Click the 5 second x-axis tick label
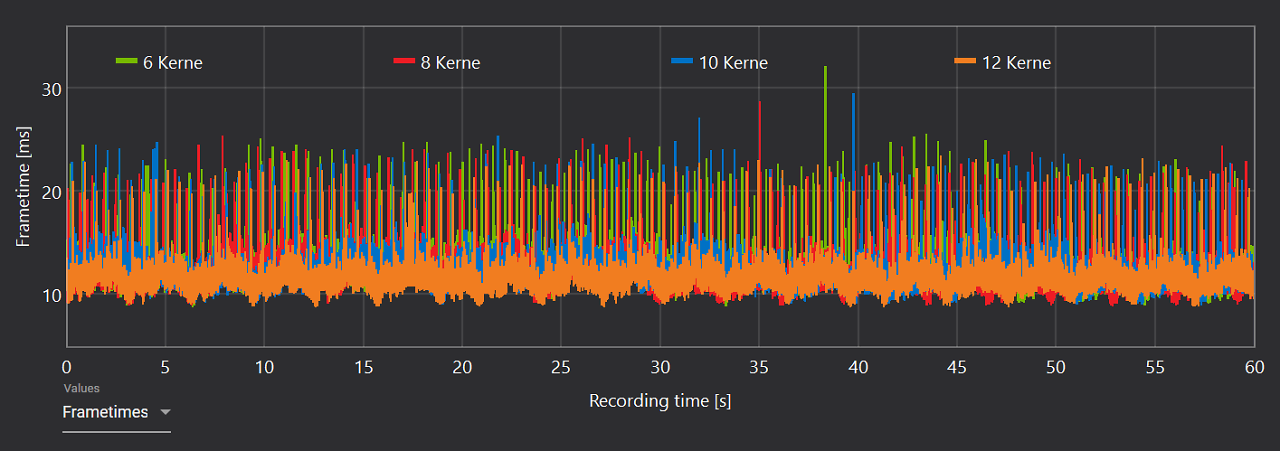This screenshot has height=451, width=1280. pyautogui.click(x=165, y=367)
